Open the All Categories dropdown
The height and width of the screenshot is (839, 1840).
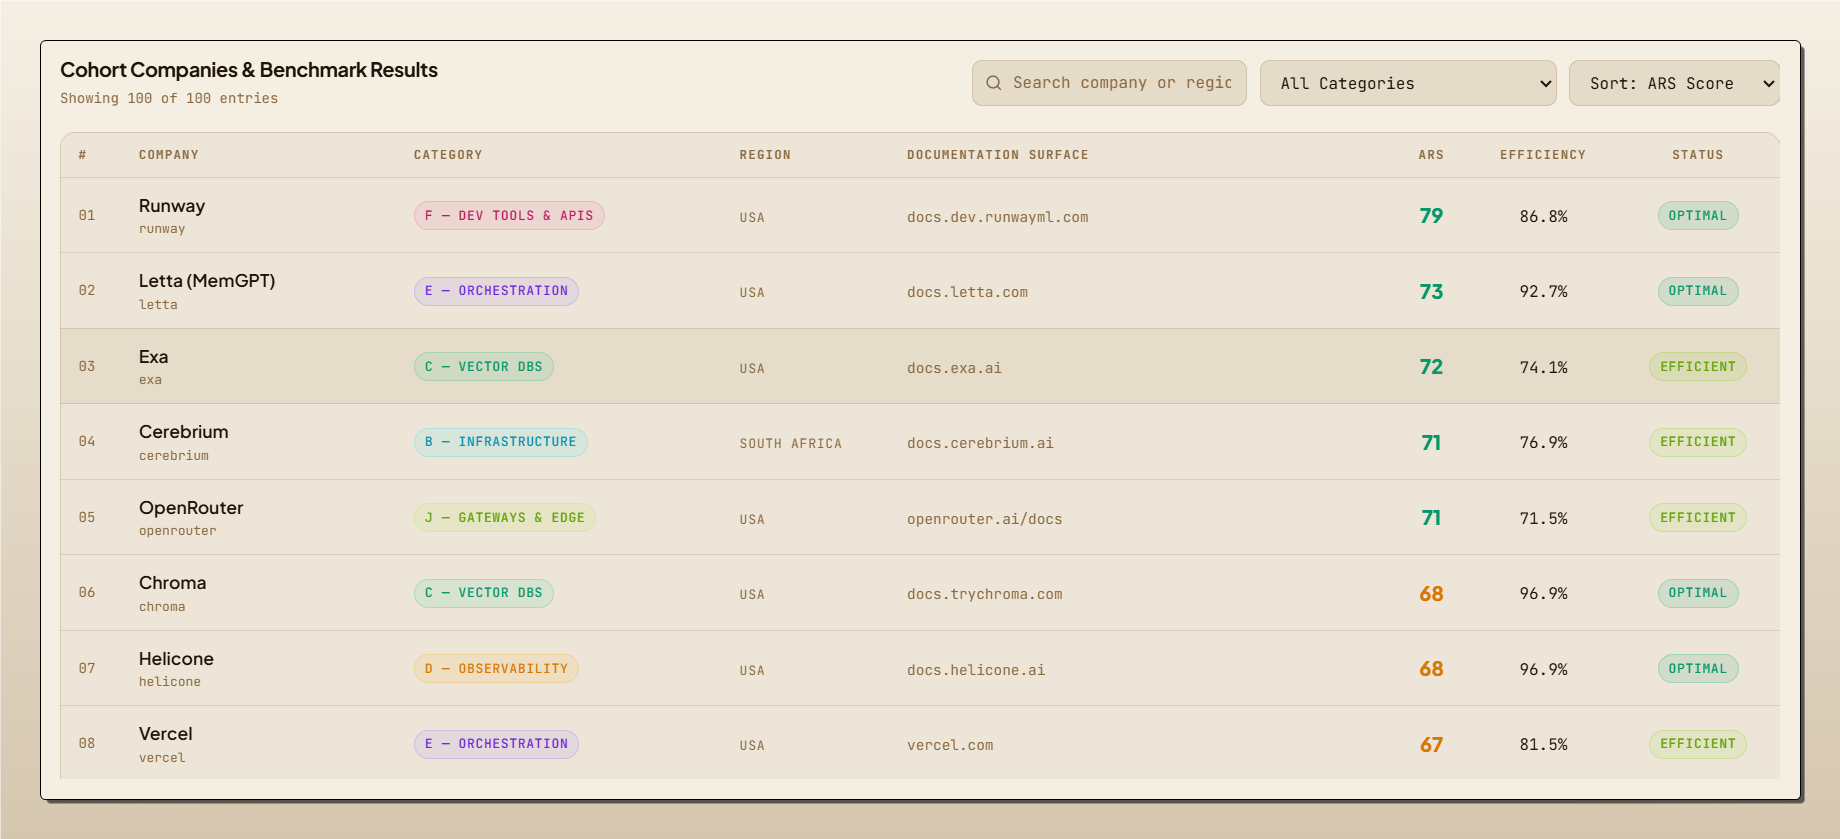tap(1408, 83)
